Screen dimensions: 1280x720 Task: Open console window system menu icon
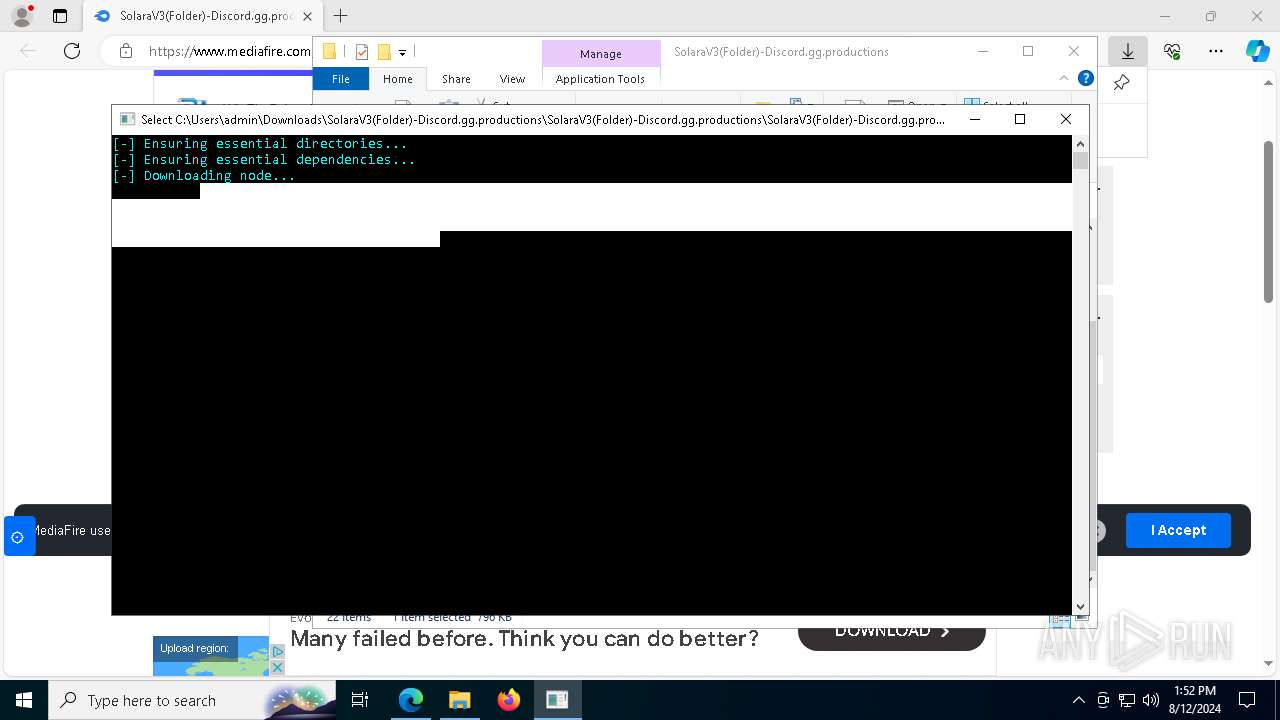coord(127,119)
